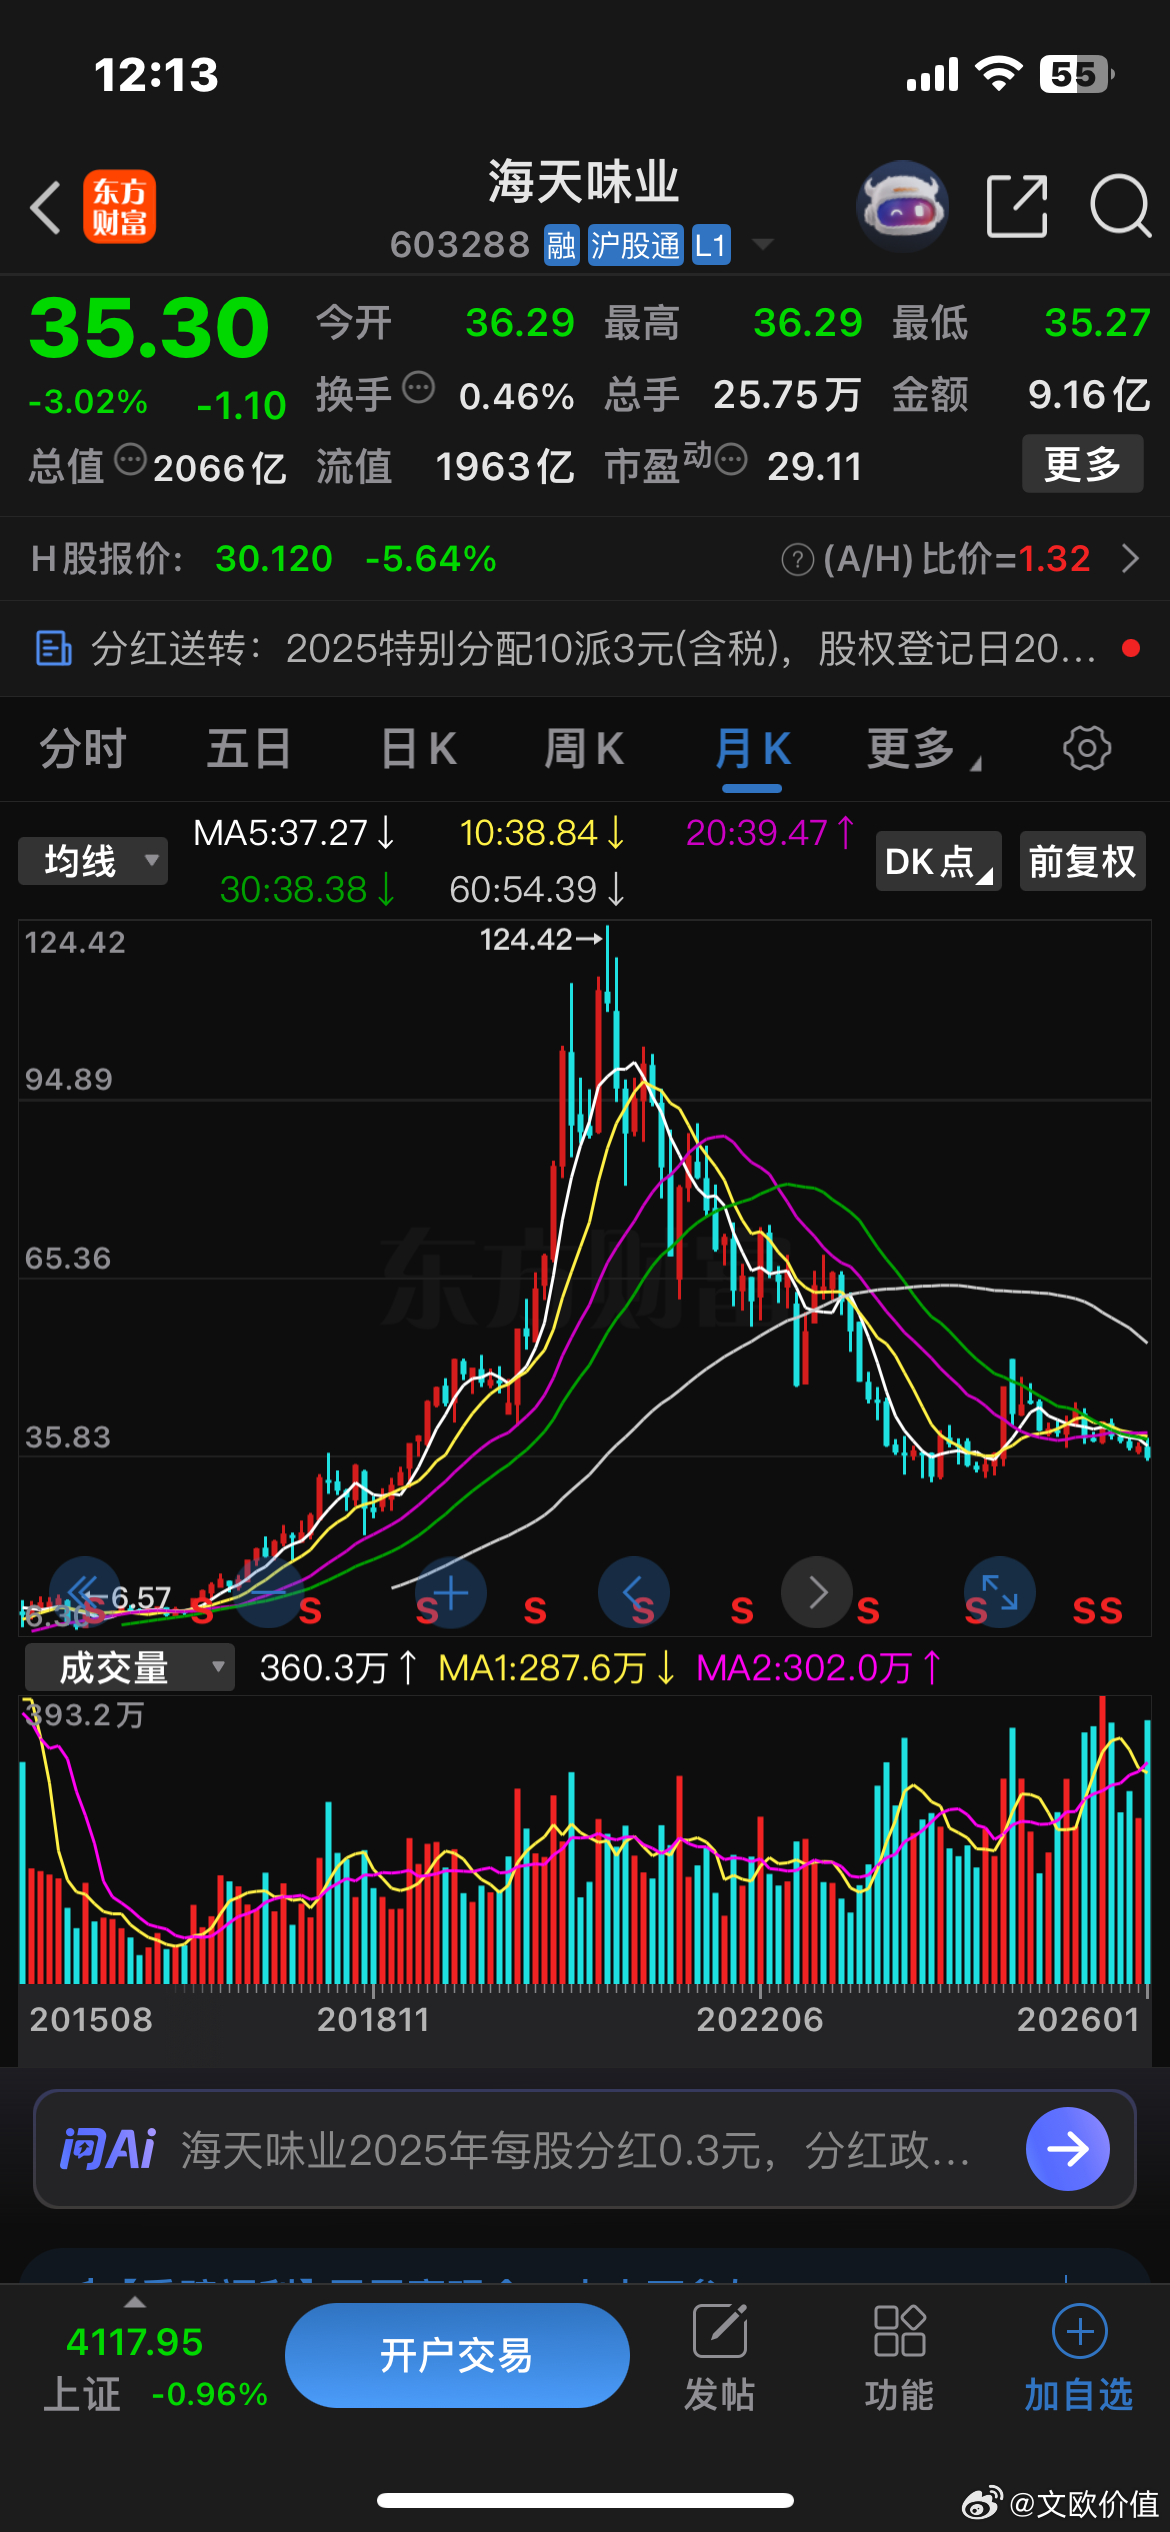Tap the 融 margin badge

click(561, 245)
